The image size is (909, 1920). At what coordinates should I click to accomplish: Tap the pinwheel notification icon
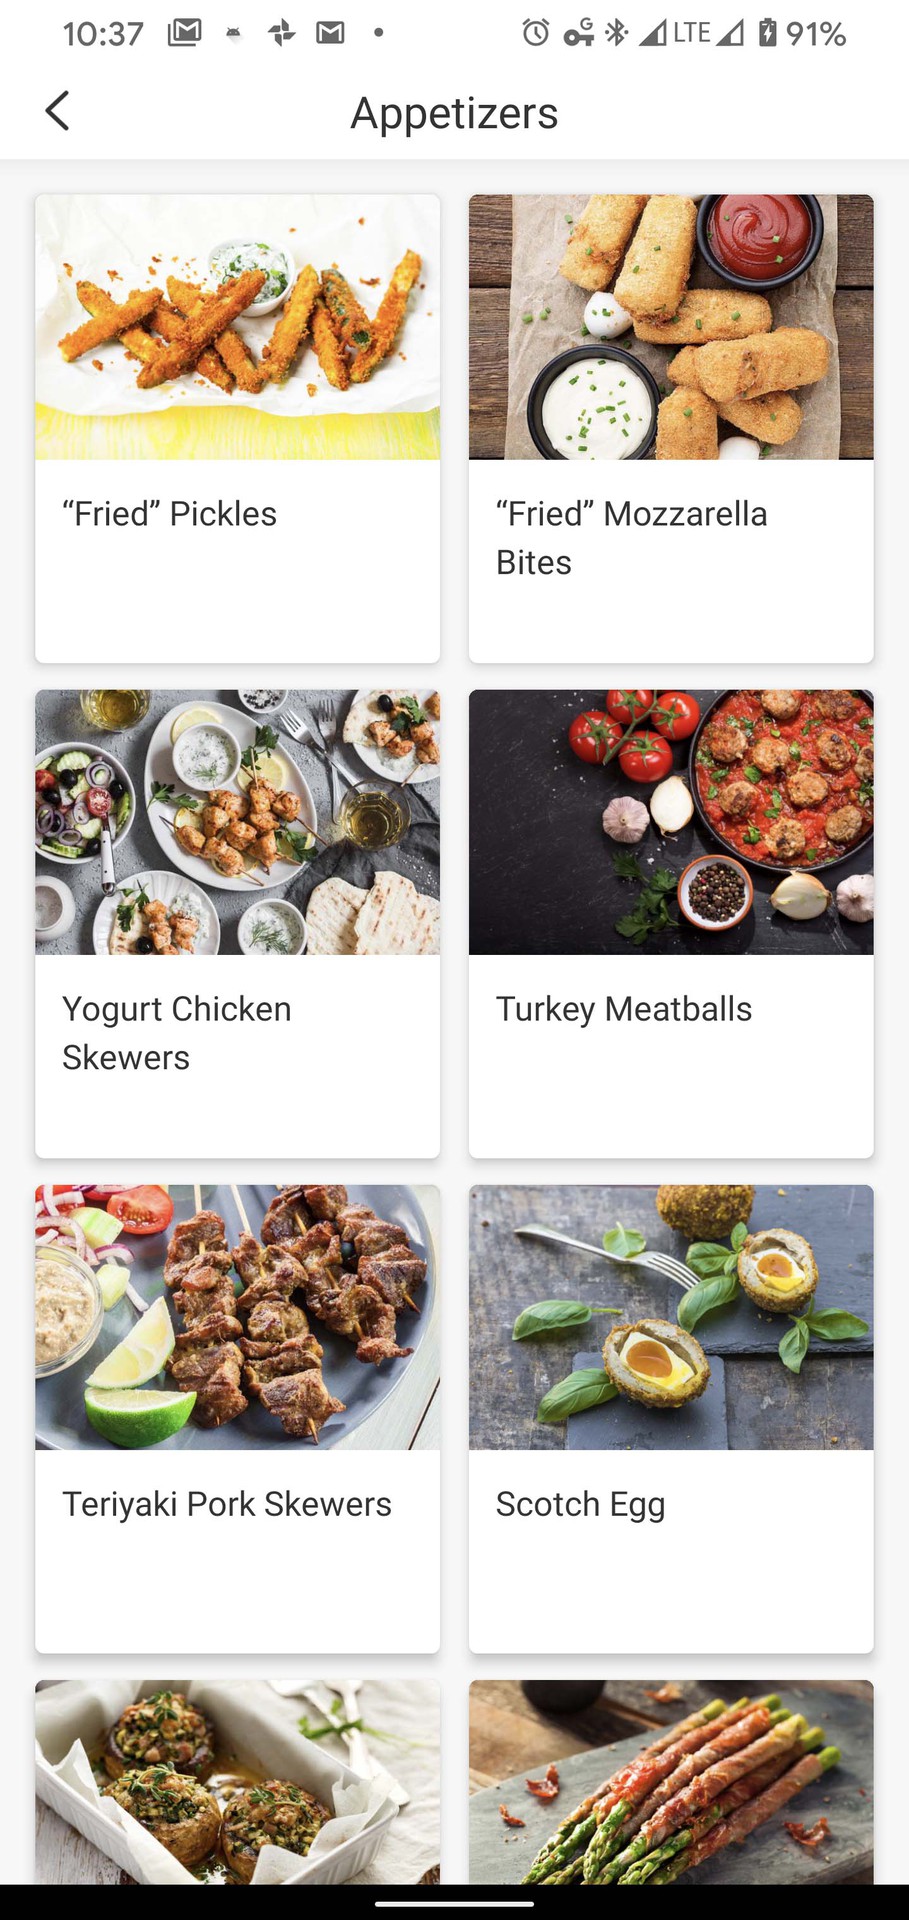click(282, 33)
